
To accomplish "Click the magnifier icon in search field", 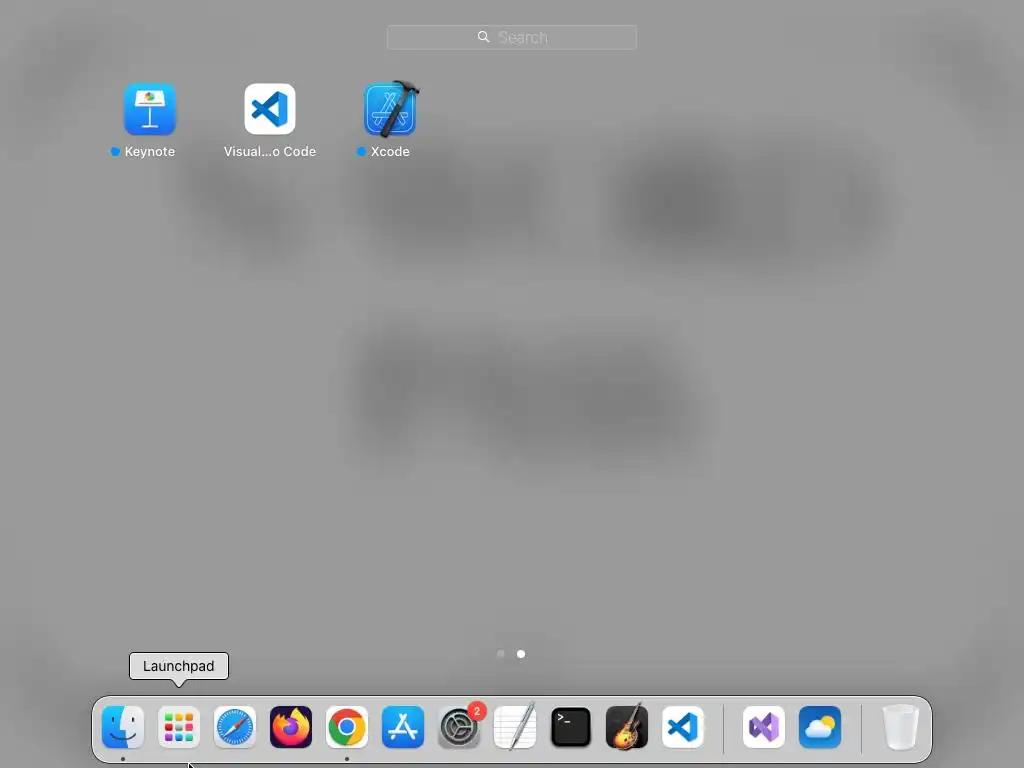I will [483, 37].
